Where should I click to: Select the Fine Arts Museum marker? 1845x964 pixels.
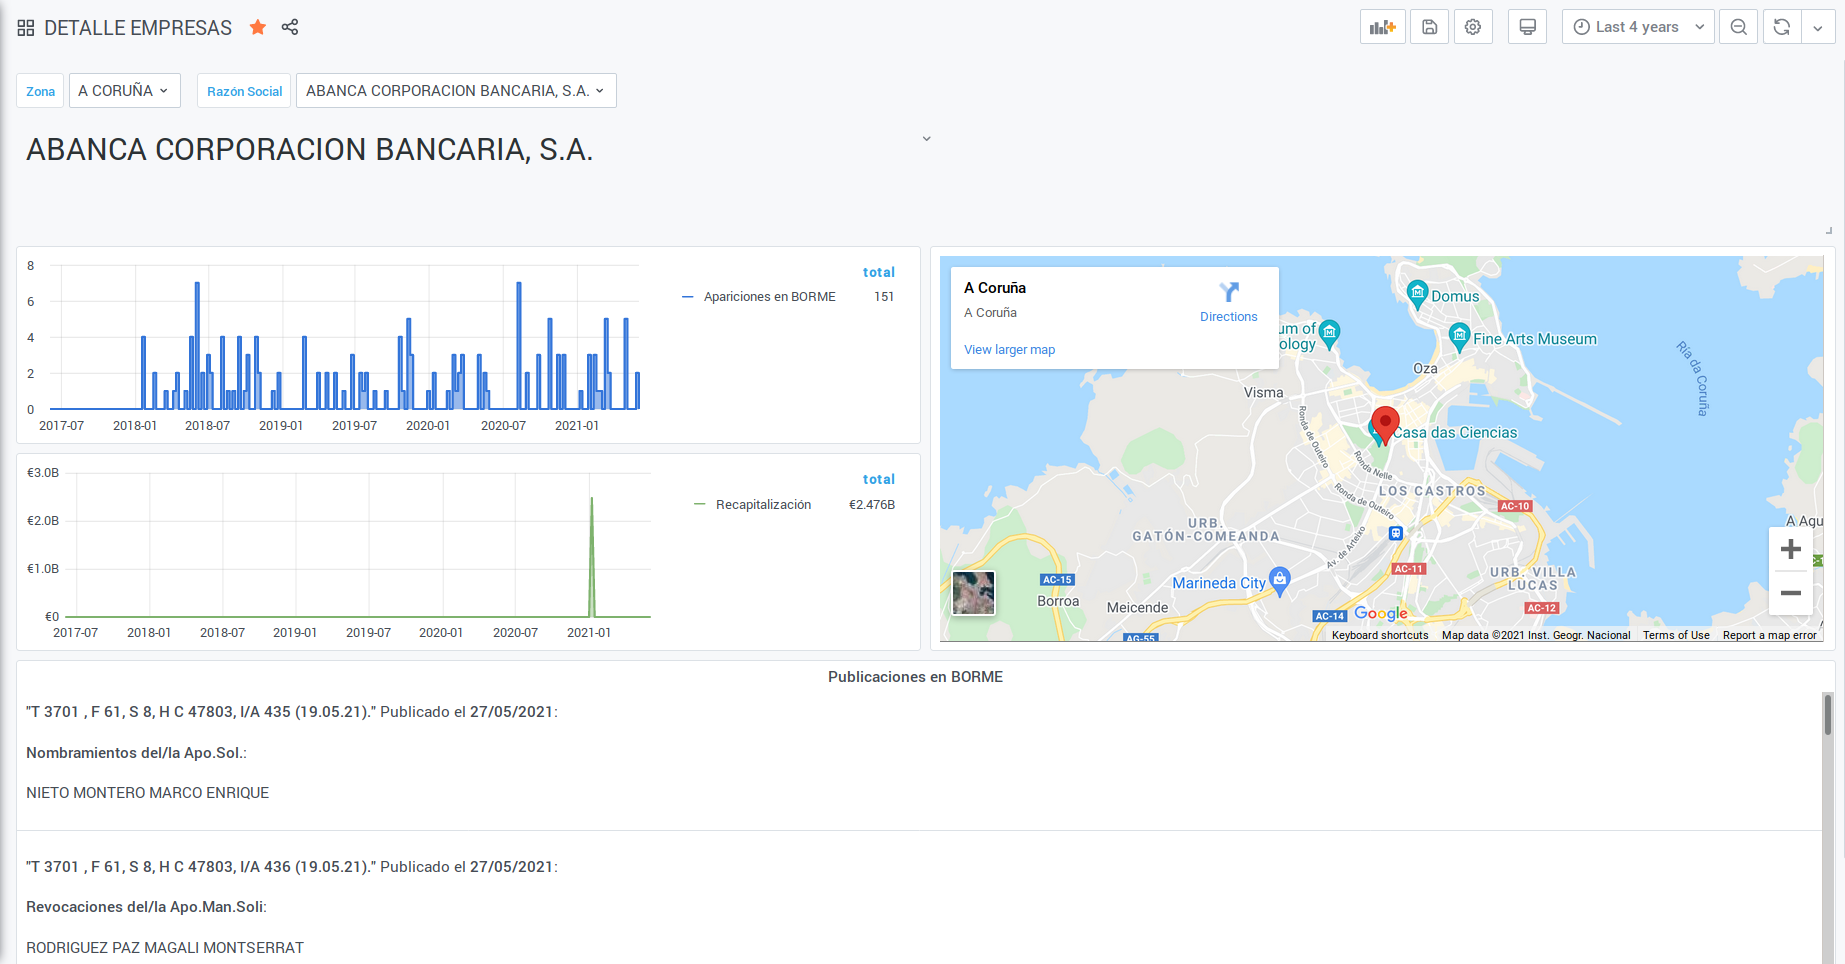pos(1459,335)
